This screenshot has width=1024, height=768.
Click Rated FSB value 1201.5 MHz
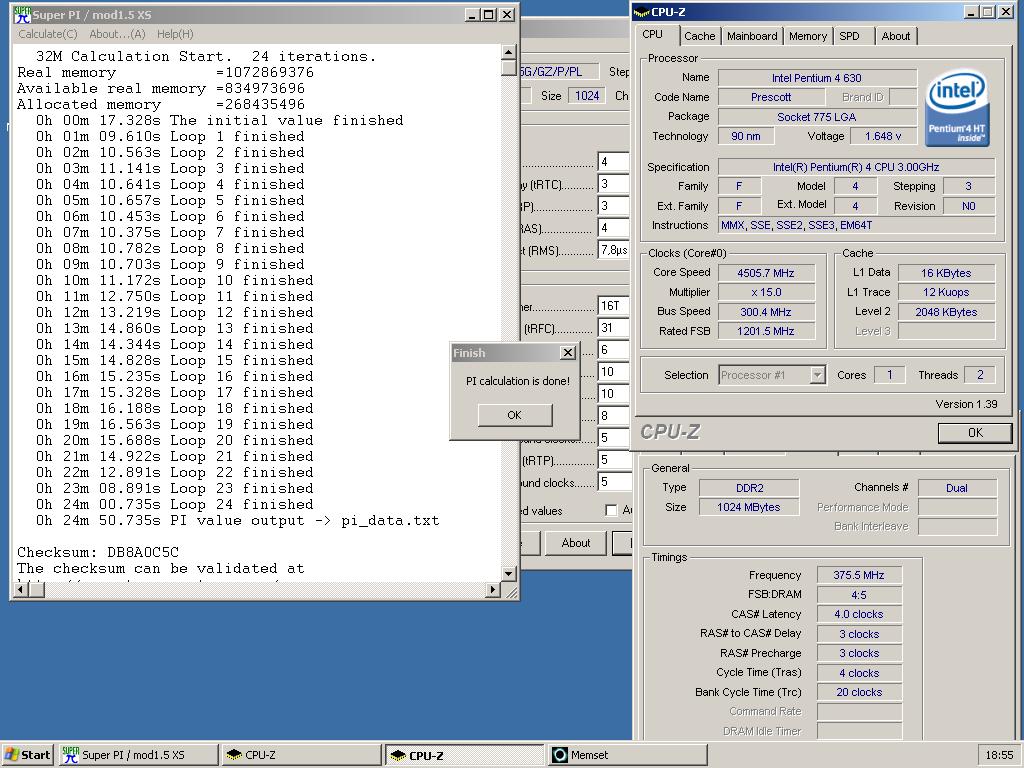coord(766,331)
